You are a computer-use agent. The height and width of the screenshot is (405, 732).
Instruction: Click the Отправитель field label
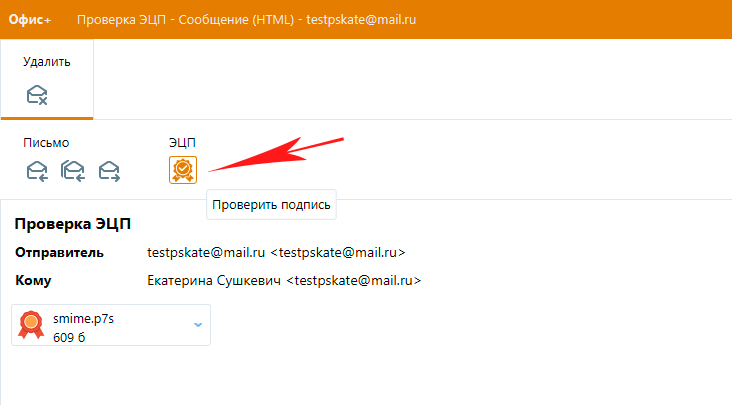[x=59, y=253]
